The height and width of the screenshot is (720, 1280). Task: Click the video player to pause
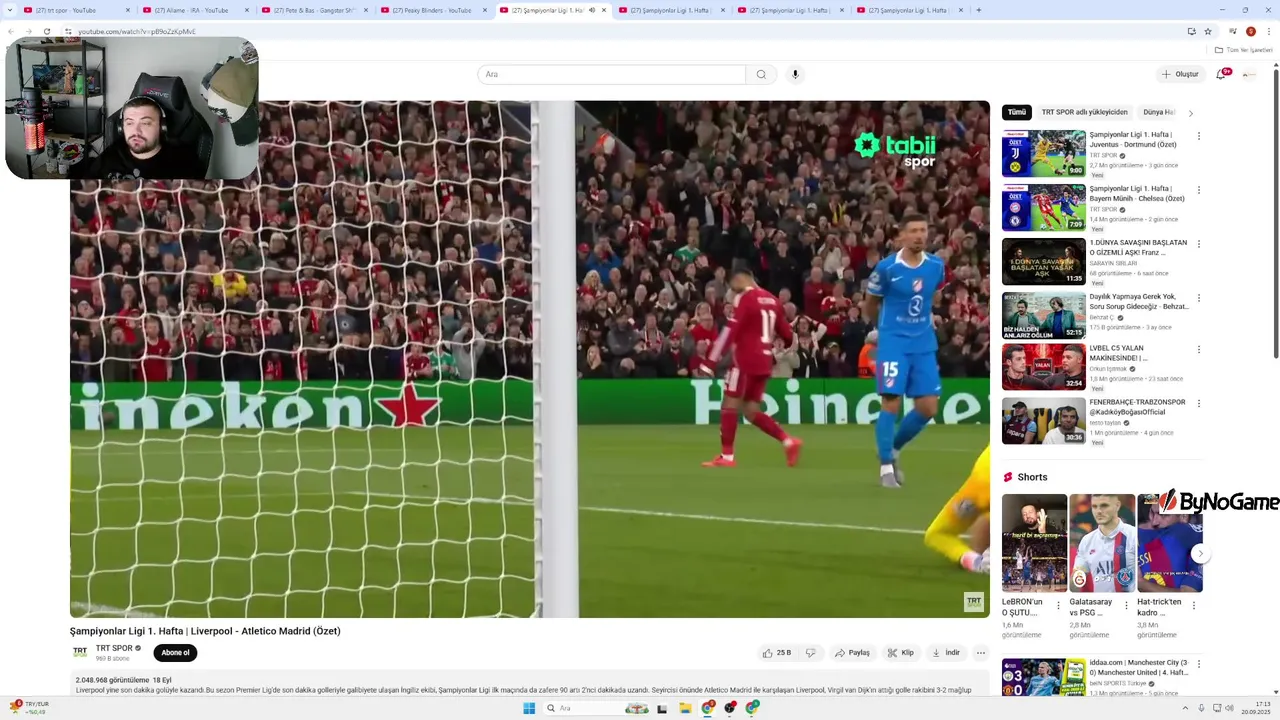click(x=530, y=359)
